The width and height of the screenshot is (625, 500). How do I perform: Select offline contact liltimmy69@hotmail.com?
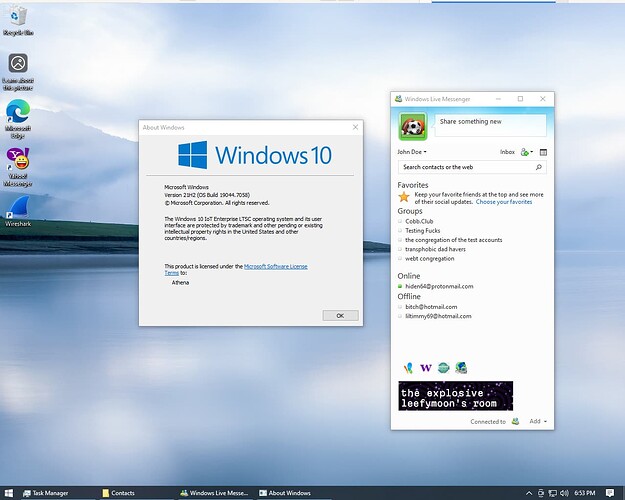[438, 316]
